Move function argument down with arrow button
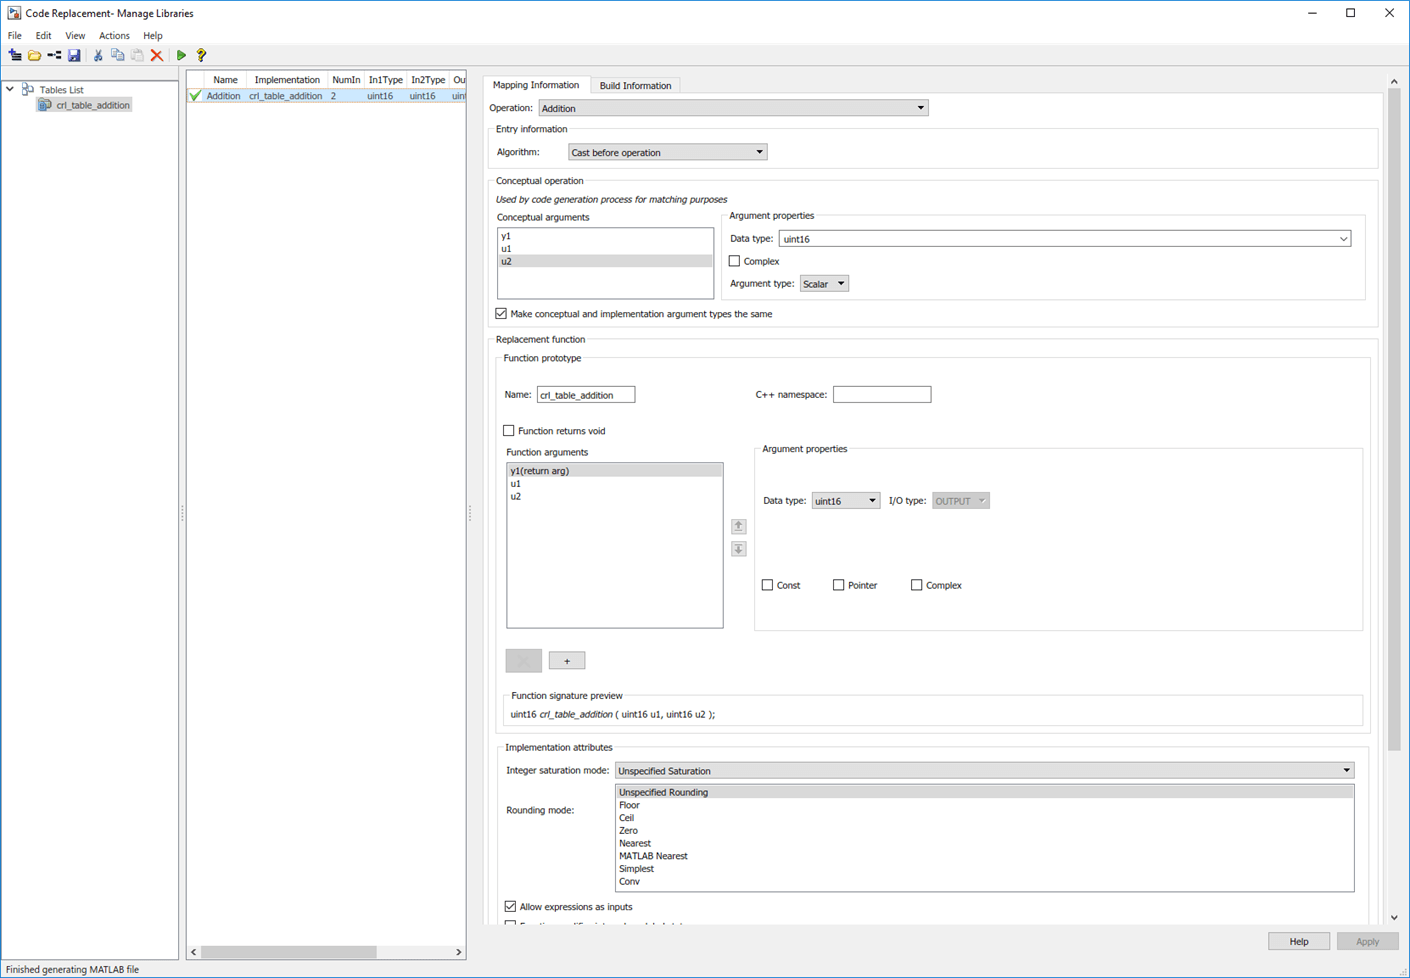Viewport: 1410px width, 978px height. [738, 549]
